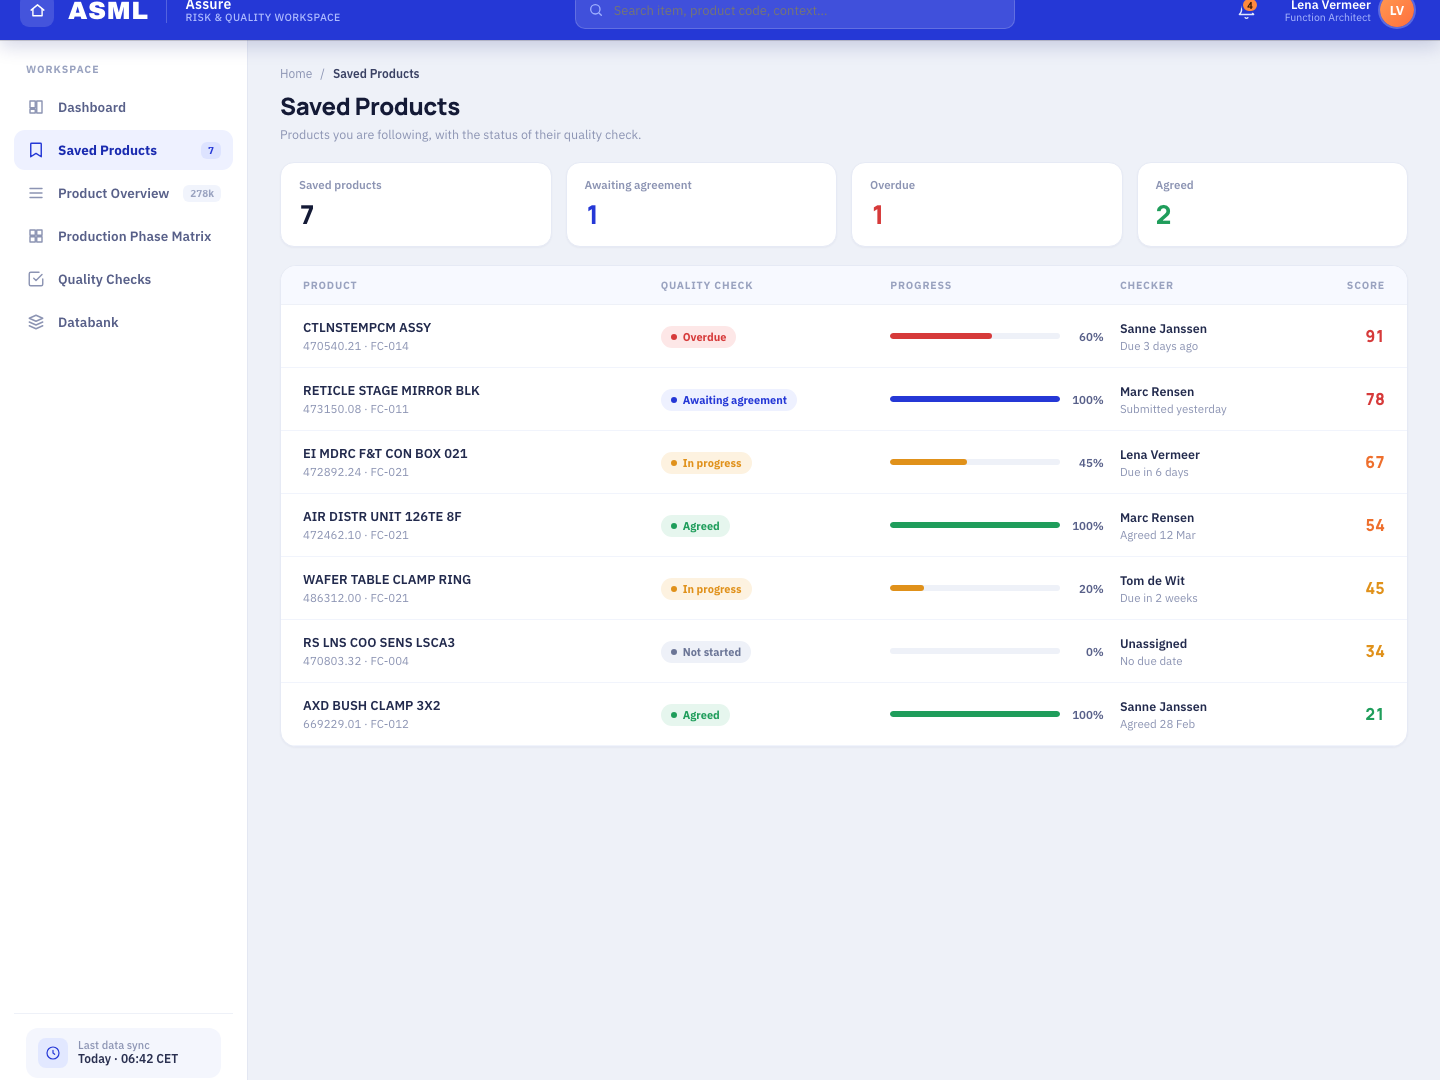Open Dashboard from the sidebar
The height and width of the screenshot is (1080, 1440).
[123, 107]
